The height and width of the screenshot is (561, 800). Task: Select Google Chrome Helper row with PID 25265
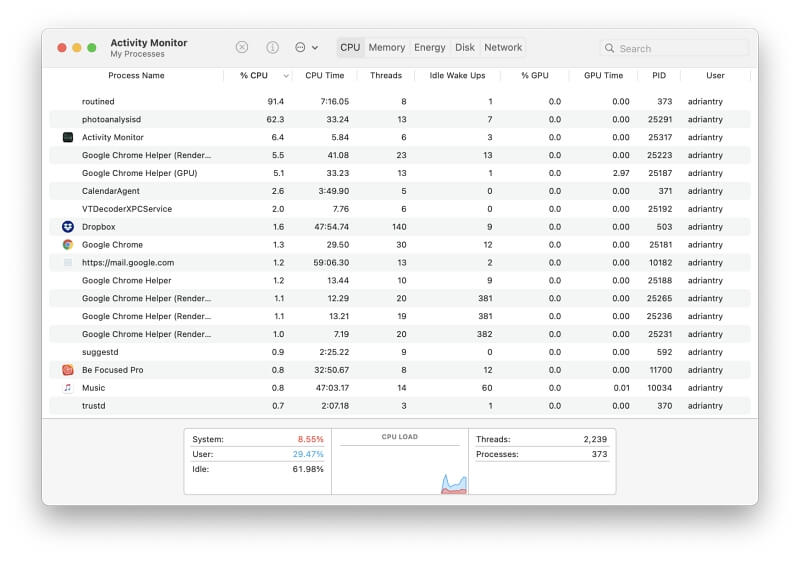400,298
